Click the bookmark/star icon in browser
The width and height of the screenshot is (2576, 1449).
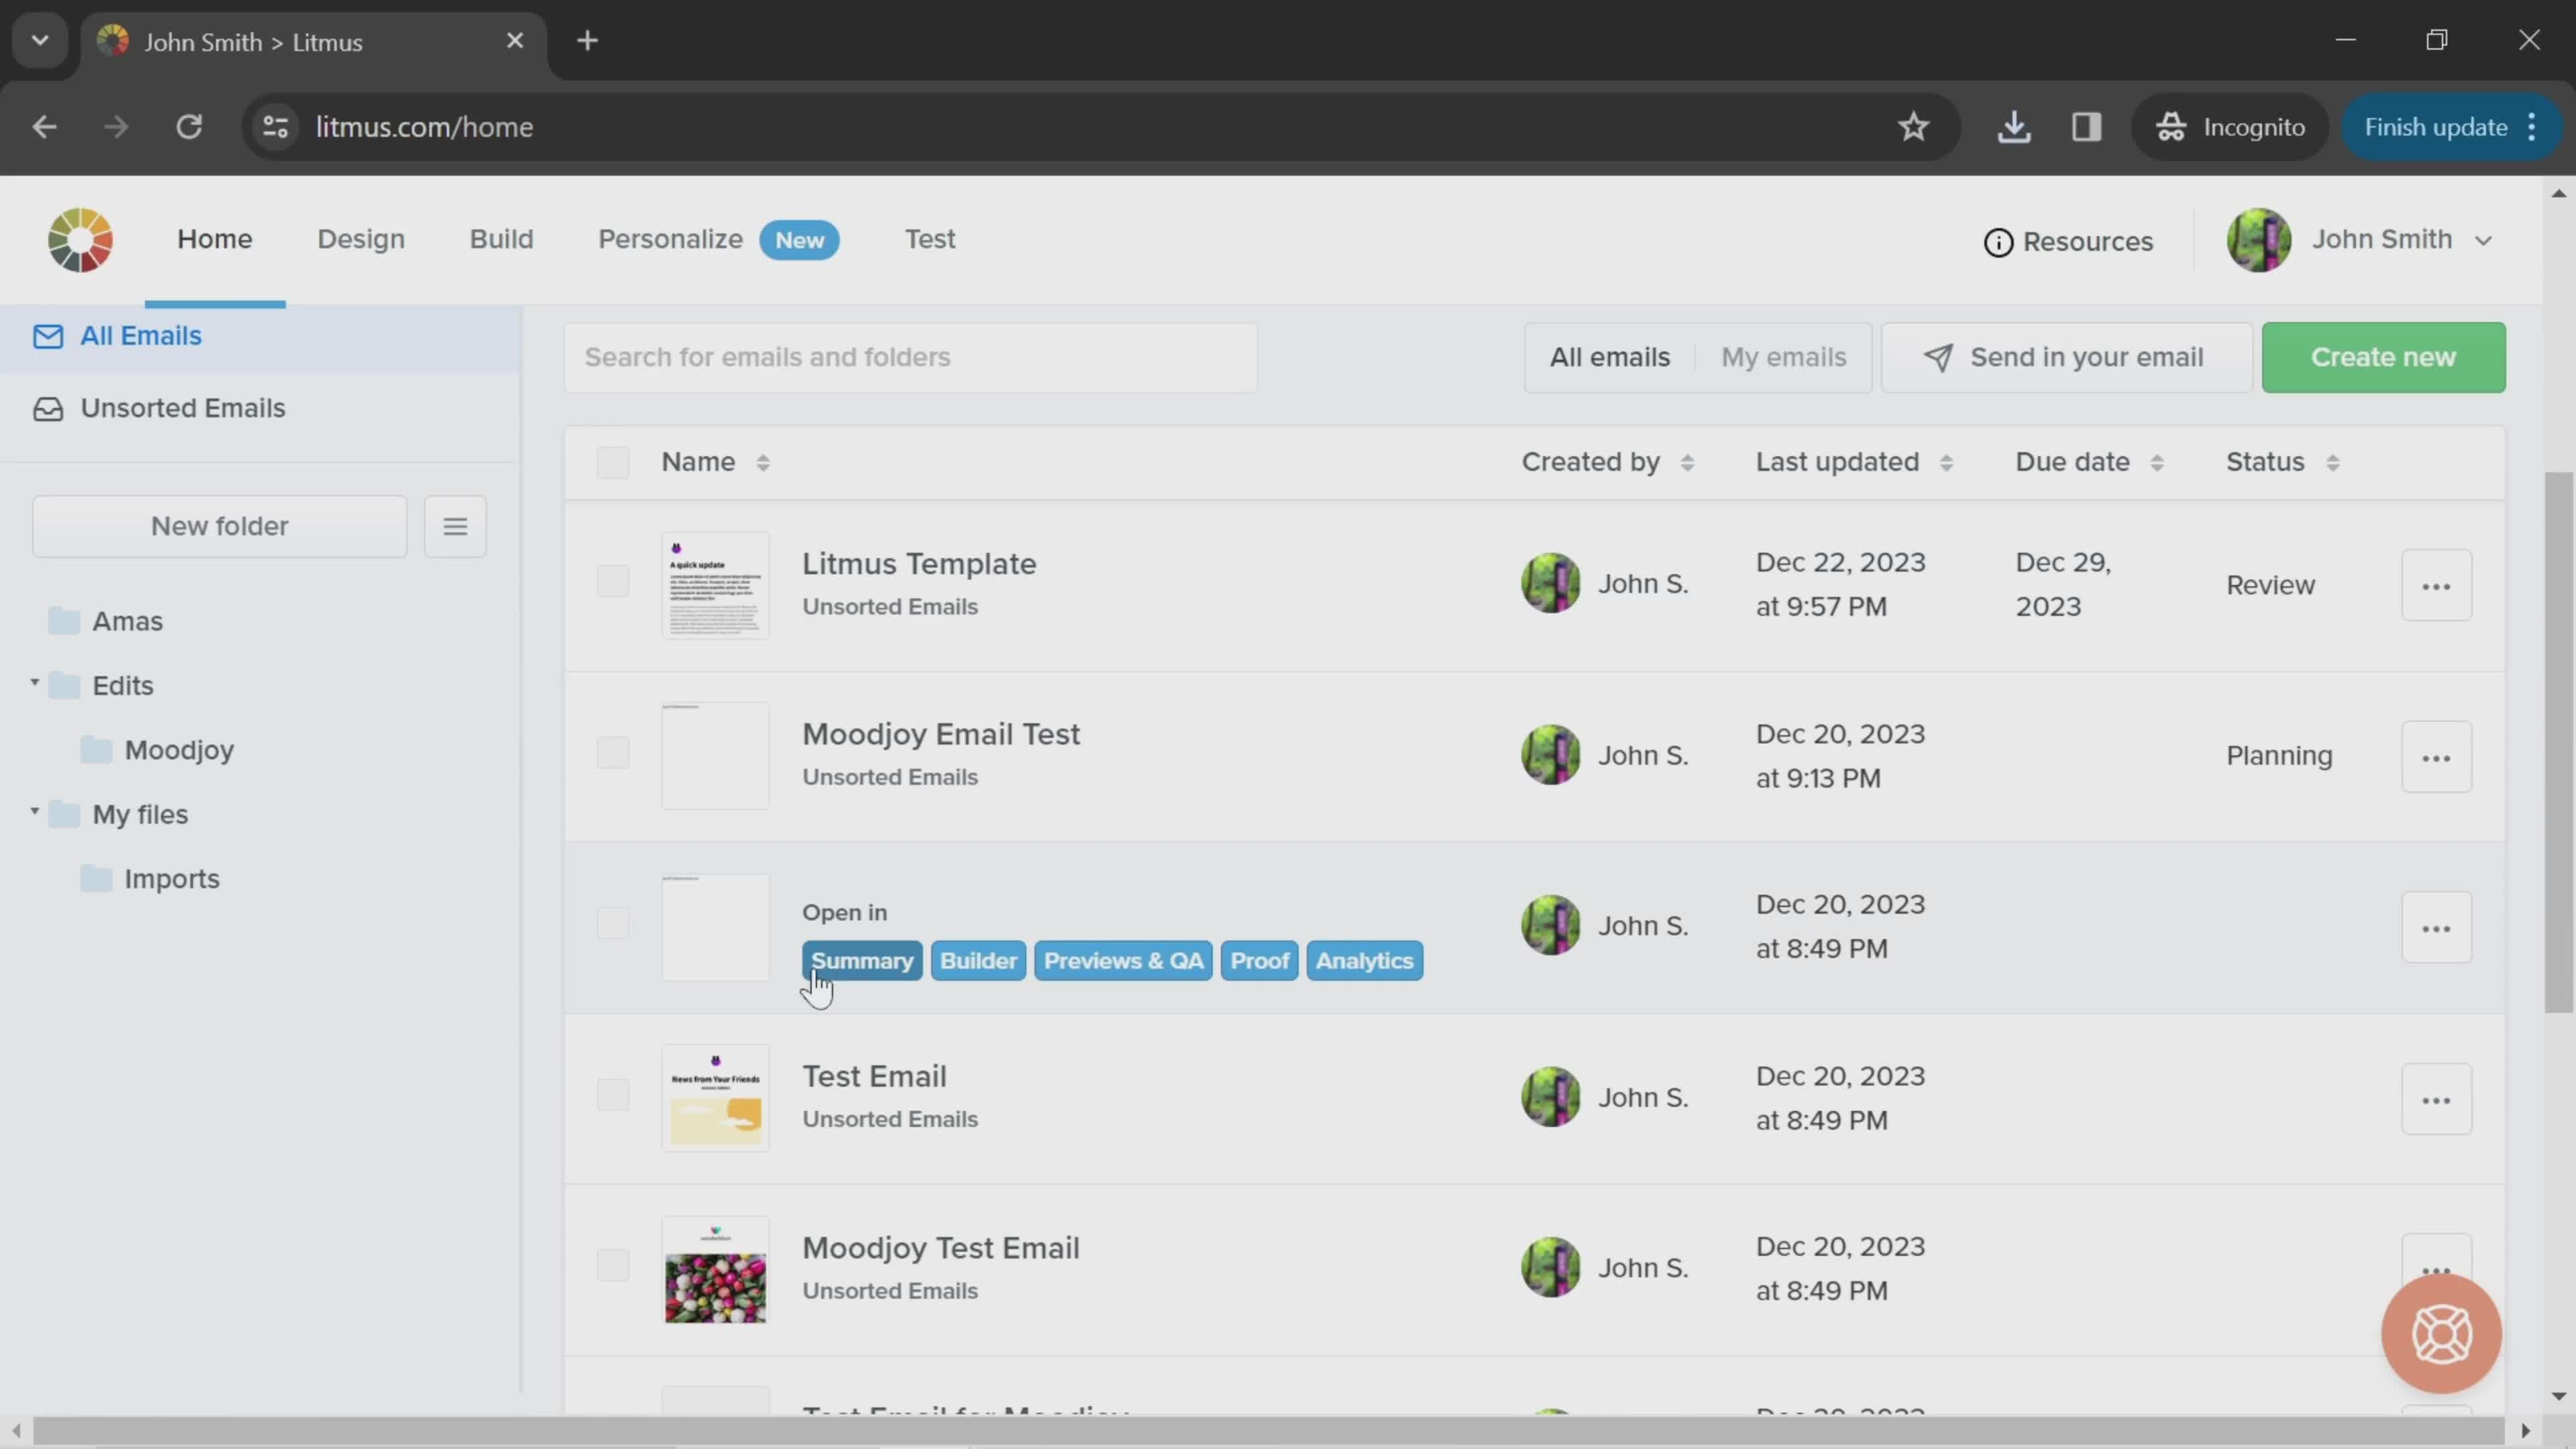1915,125
